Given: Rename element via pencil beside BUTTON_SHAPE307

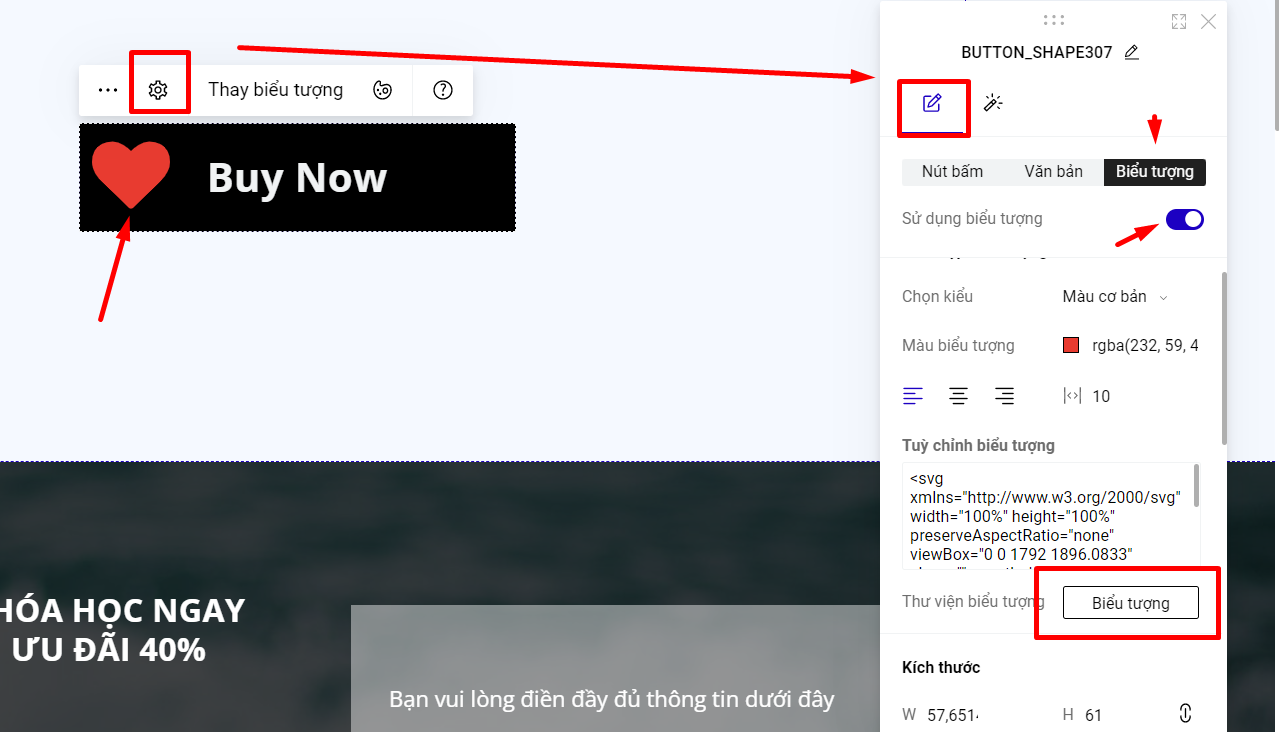Looking at the screenshot, I should [1132, 53].
